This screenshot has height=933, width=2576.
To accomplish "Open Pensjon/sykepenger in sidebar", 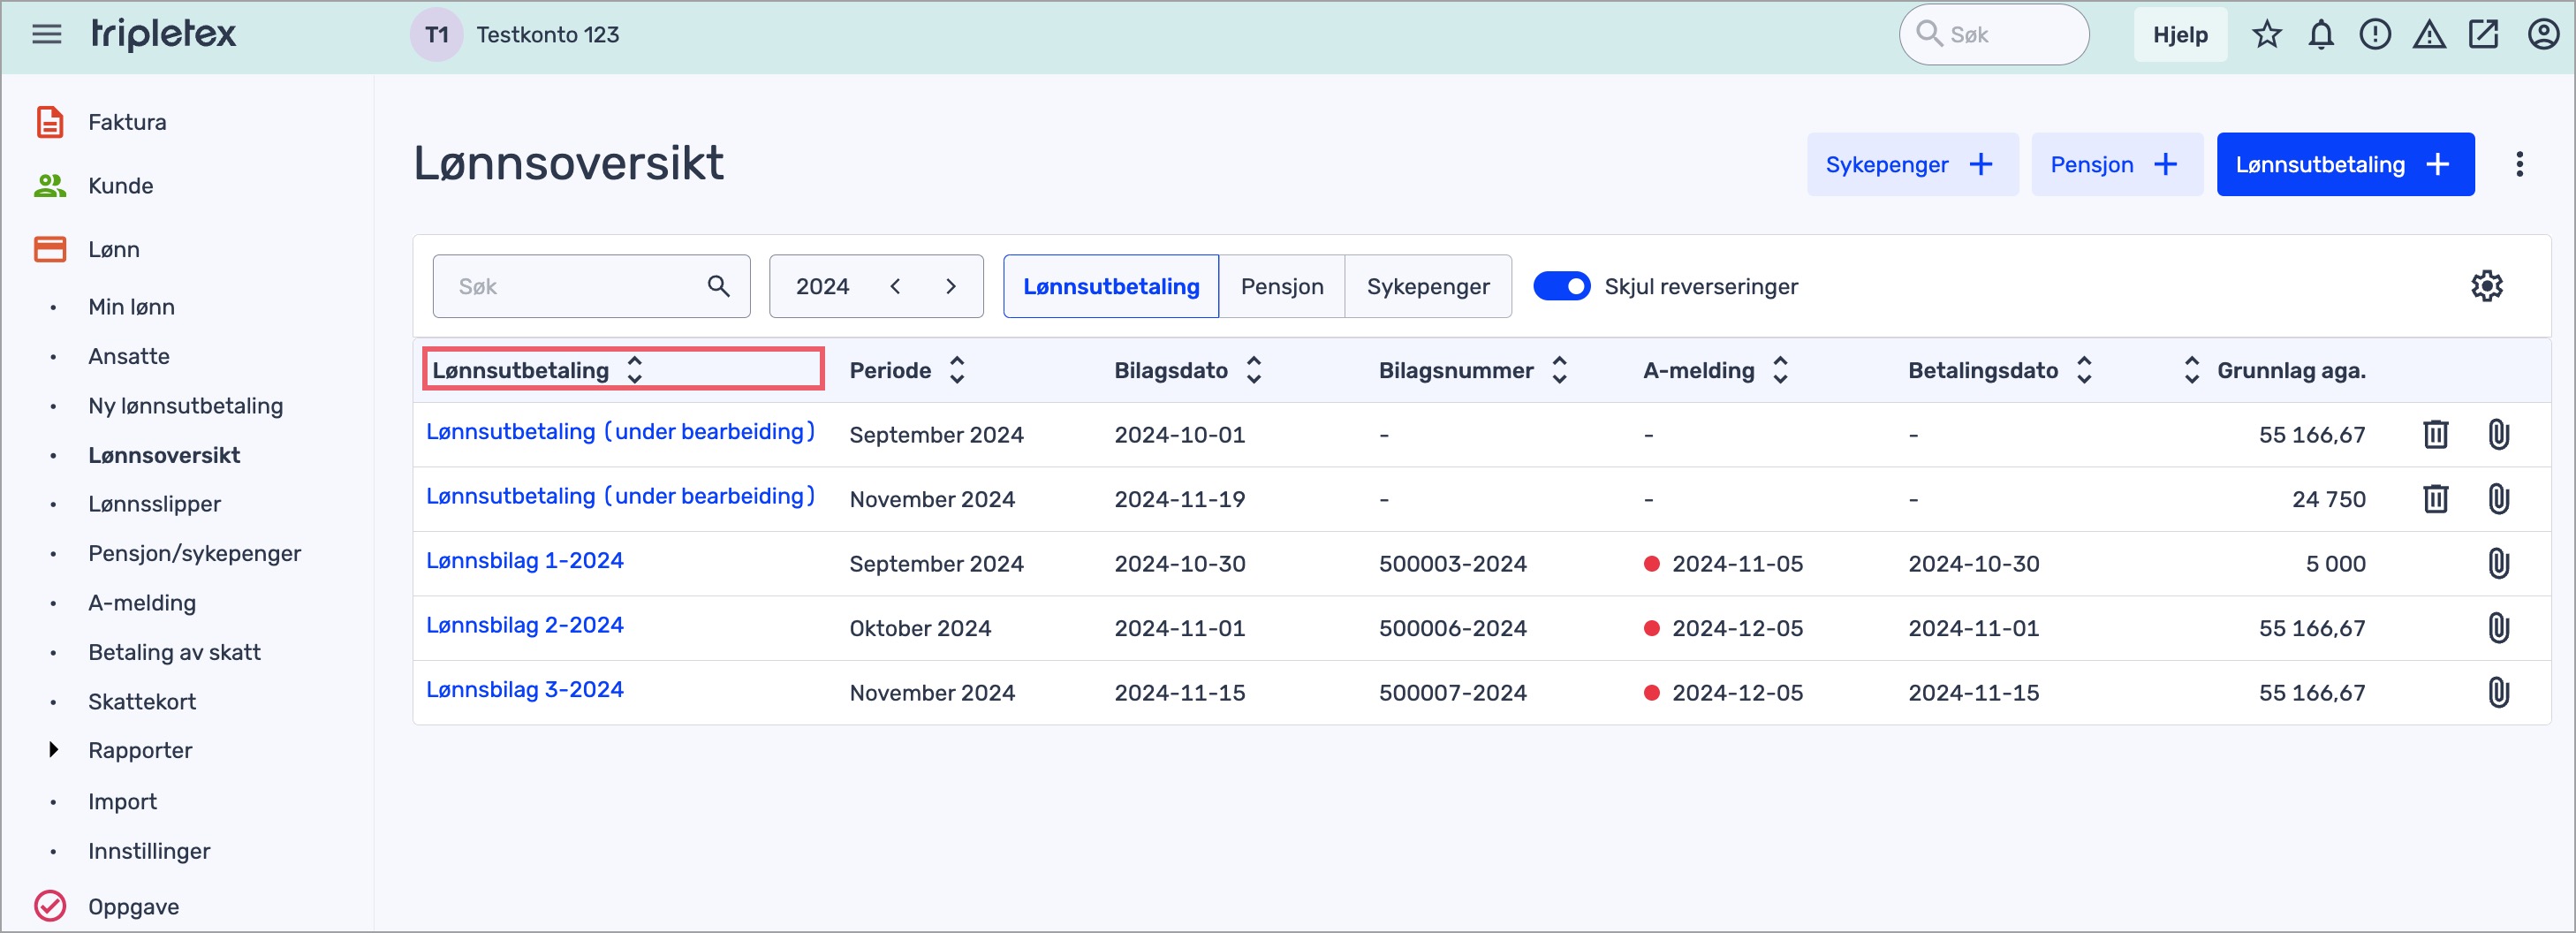I will 194,553.
